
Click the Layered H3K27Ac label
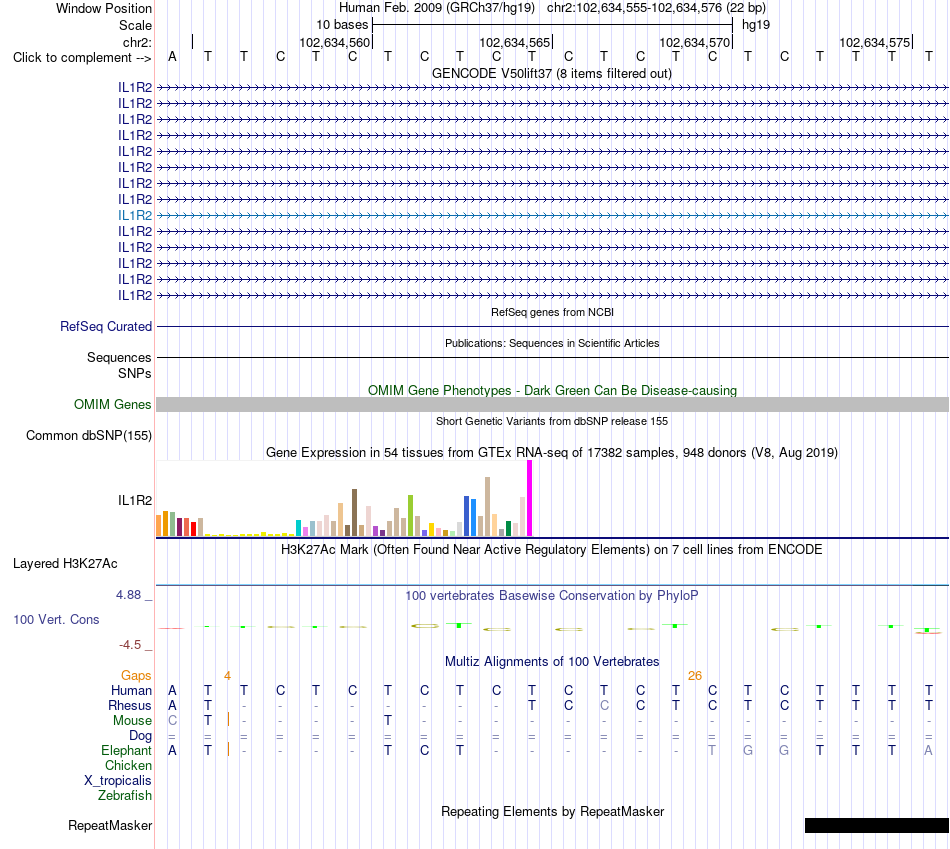coord(65,564)
